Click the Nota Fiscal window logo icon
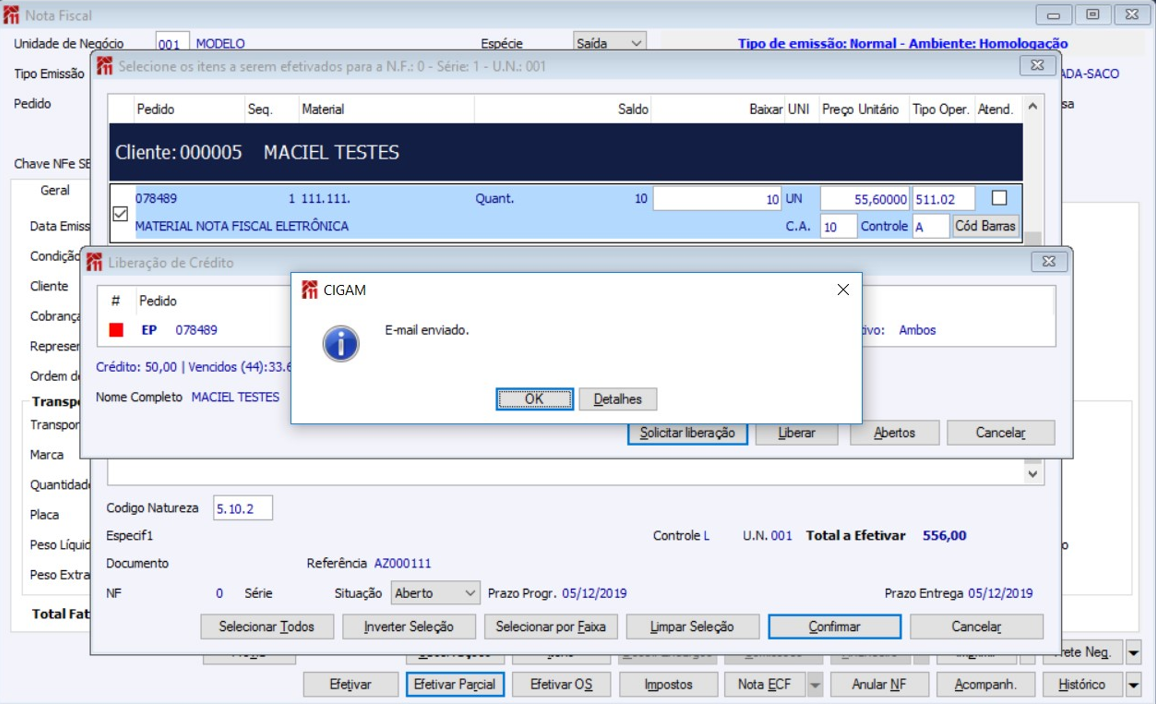Viewport: 1156px width, 704px height. 11,15
